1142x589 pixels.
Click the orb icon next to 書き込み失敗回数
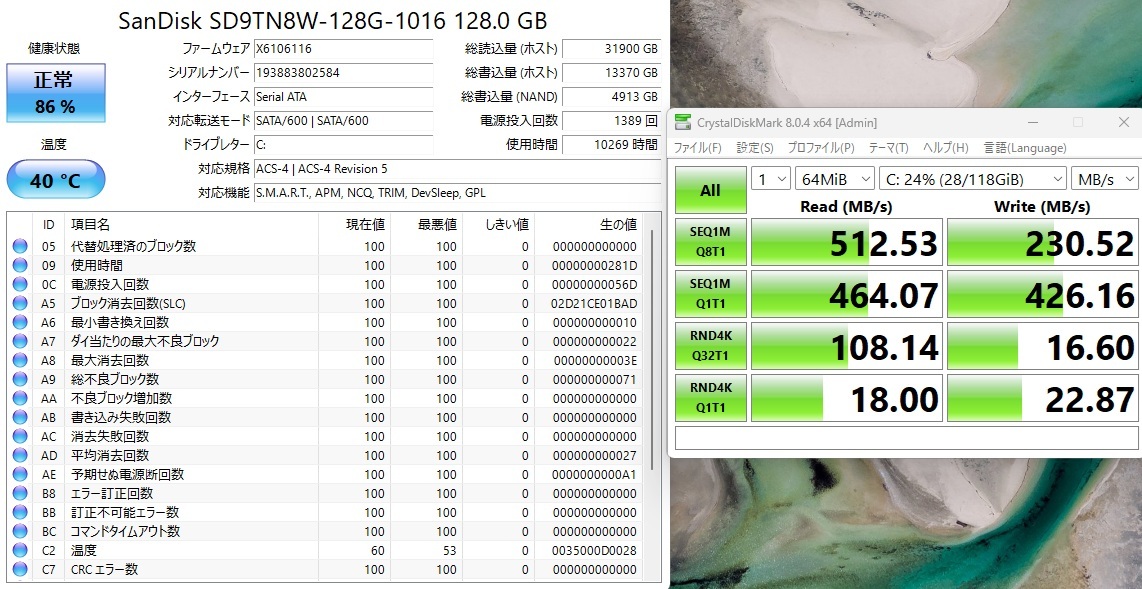[20, 417]
